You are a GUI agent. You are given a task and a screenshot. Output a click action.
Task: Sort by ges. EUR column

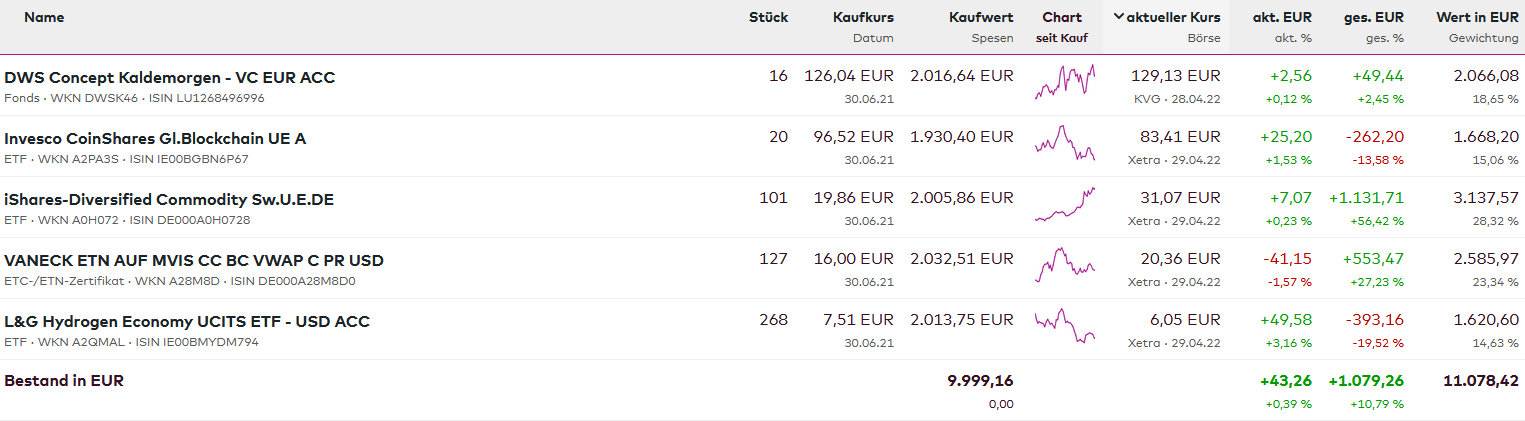tap(1374, 17)
